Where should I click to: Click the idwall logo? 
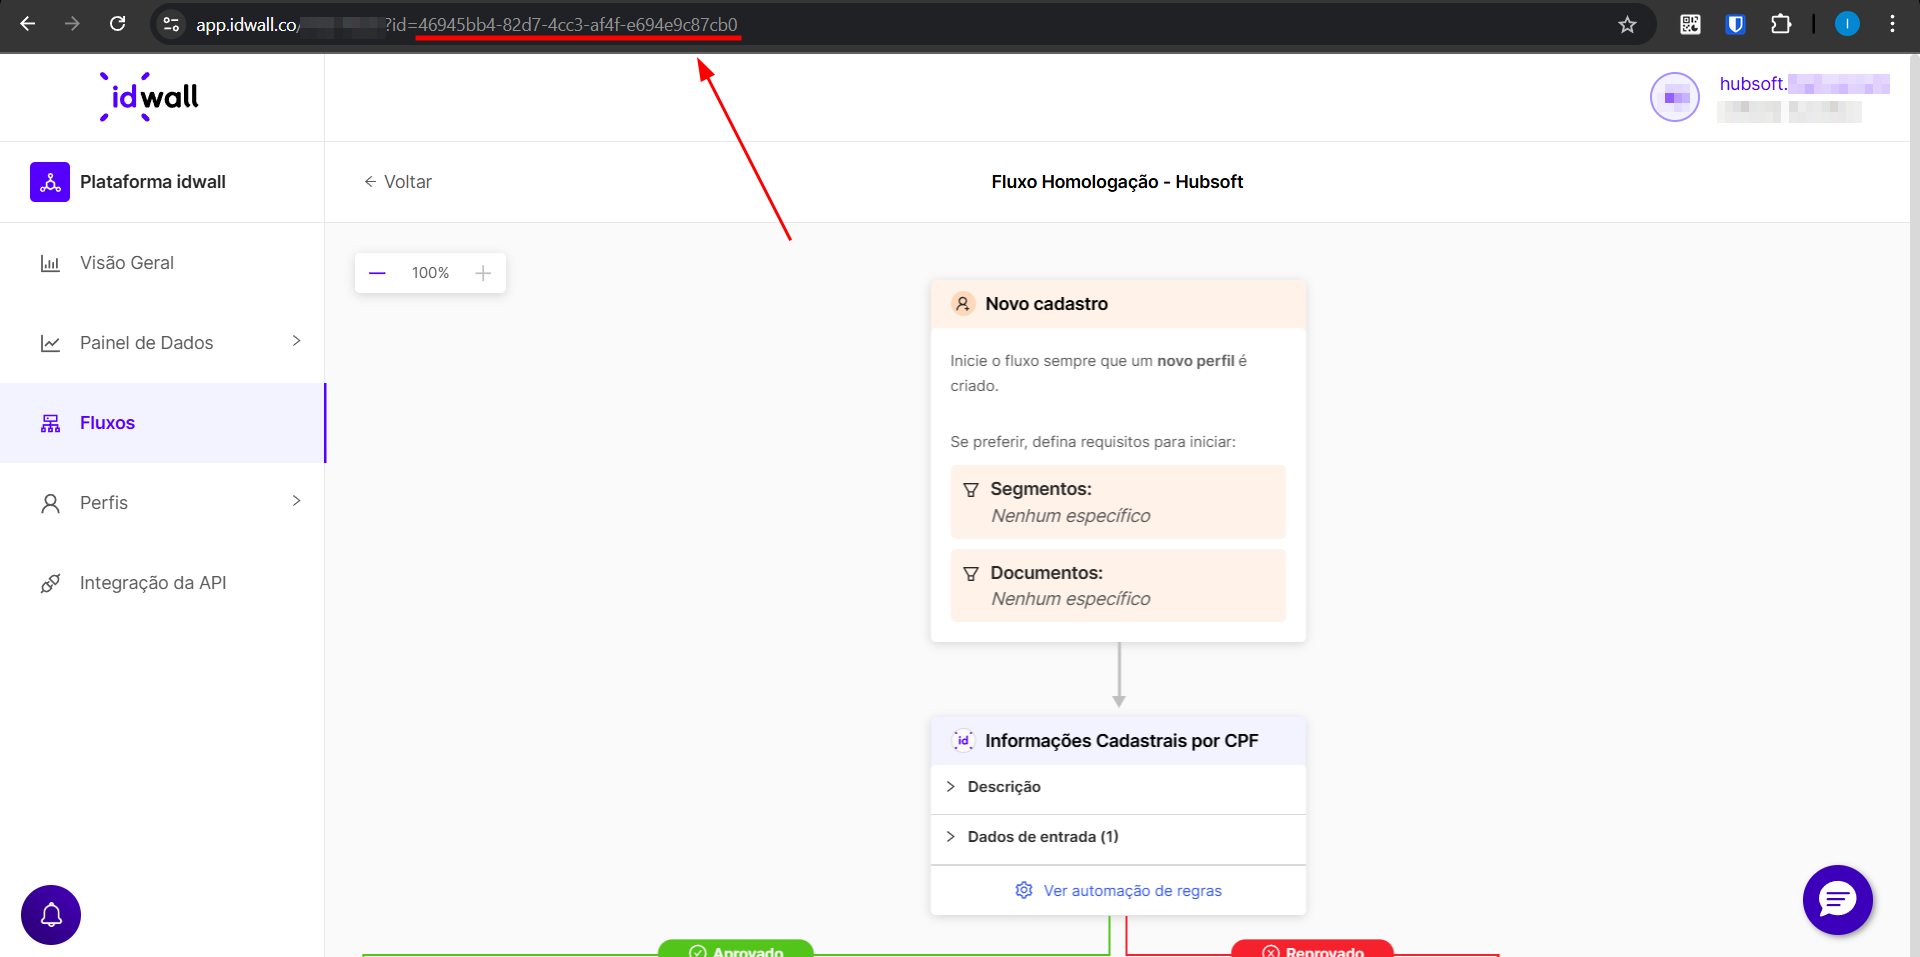(149, 97)
